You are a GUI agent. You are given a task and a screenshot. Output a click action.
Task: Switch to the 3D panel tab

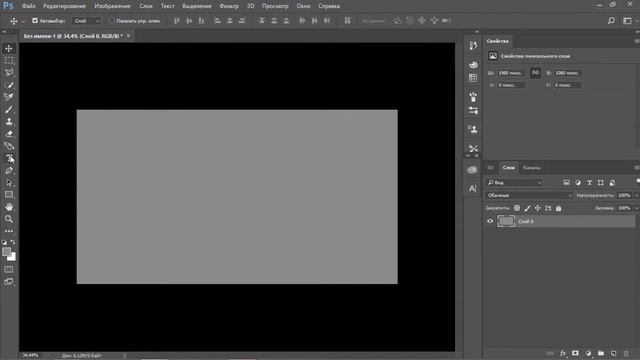click(x=490, y=167)
